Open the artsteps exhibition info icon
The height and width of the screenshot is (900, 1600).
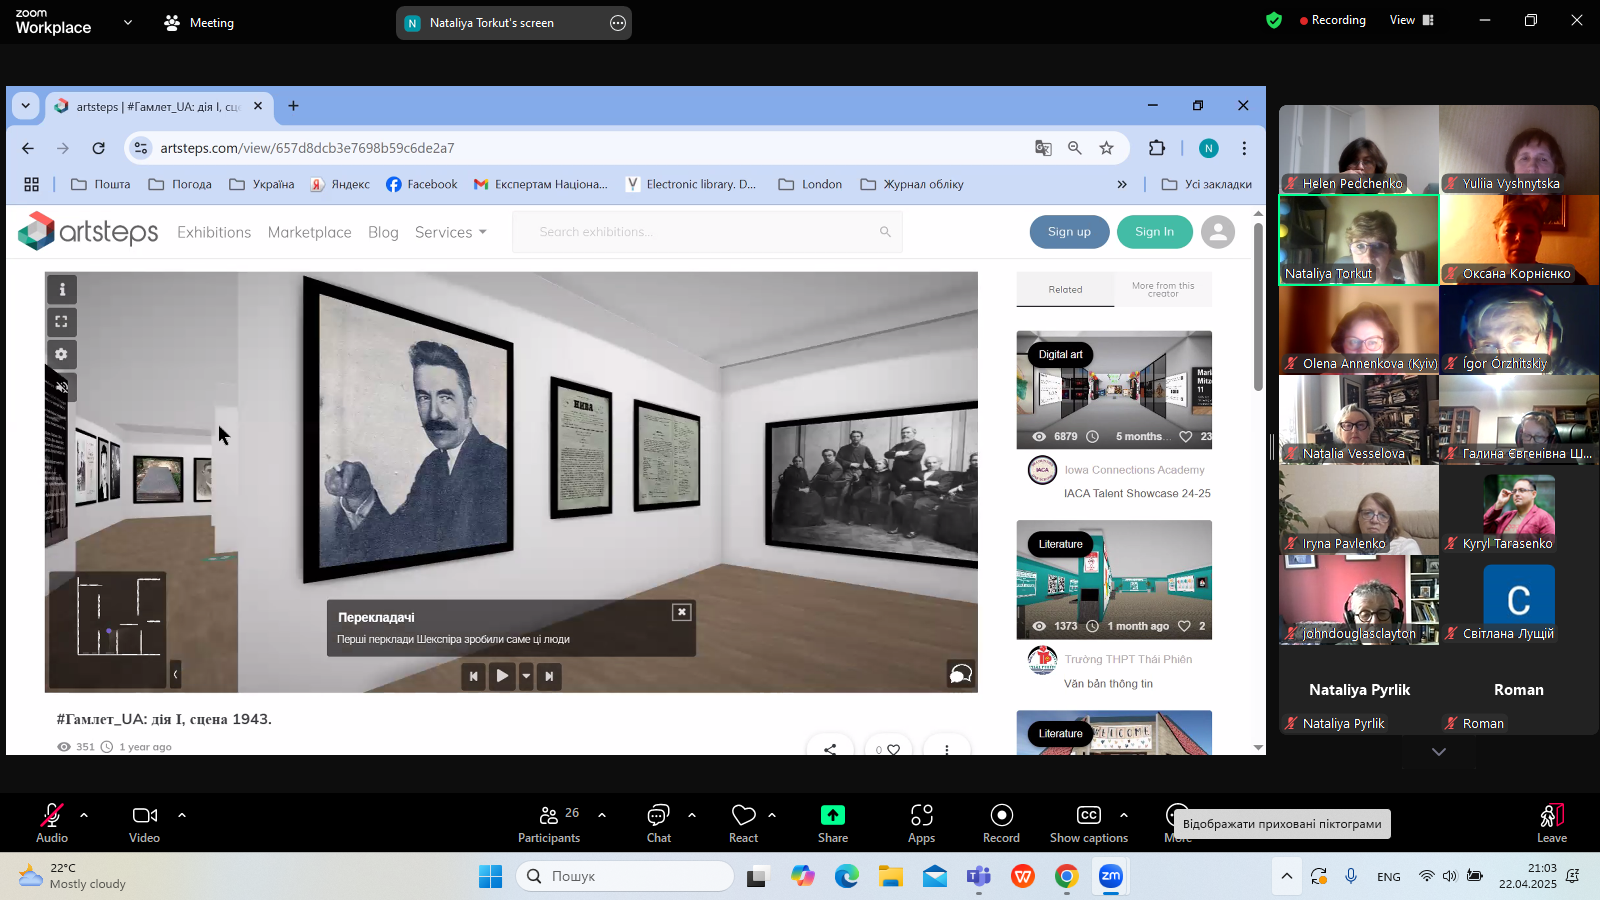(62, 289)
